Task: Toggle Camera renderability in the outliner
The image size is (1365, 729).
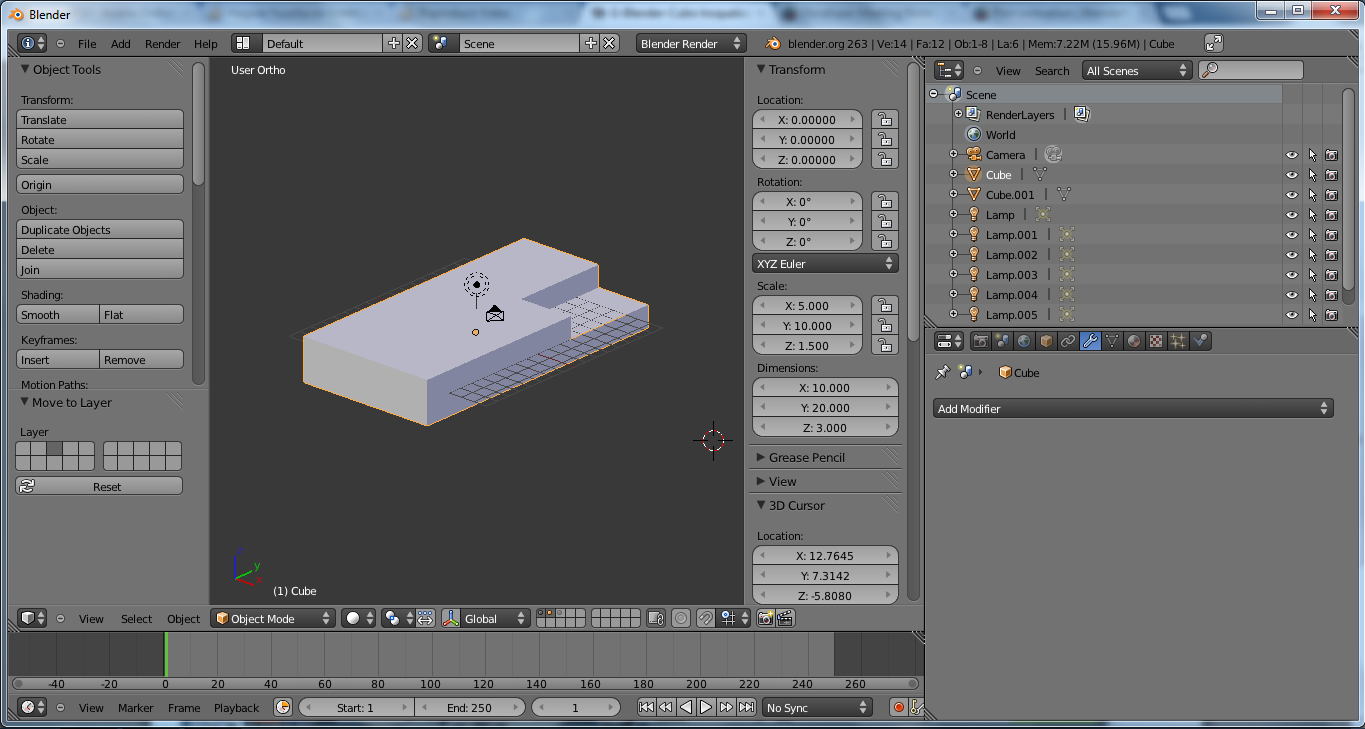Action: coord(1331,155)
